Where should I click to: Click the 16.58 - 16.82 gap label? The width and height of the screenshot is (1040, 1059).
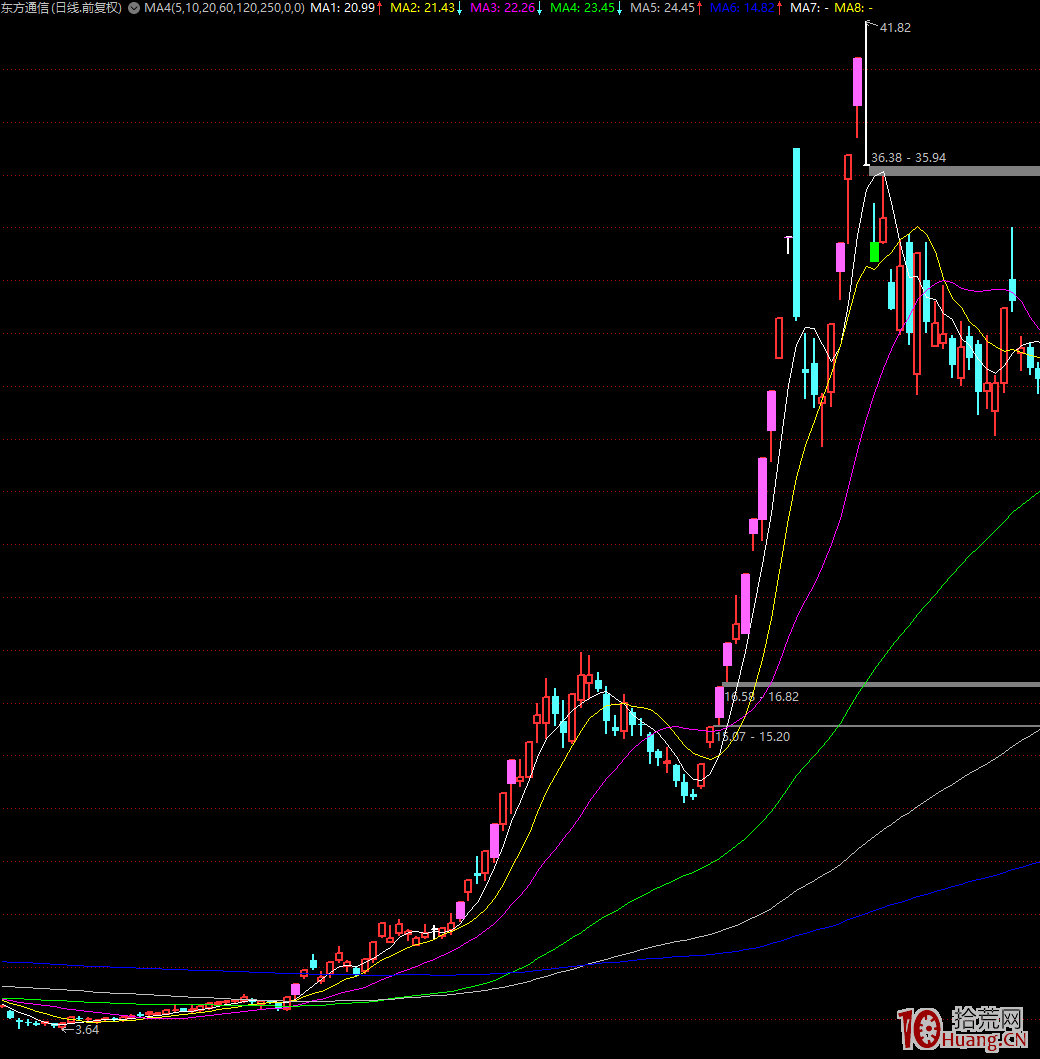point(761,696)
